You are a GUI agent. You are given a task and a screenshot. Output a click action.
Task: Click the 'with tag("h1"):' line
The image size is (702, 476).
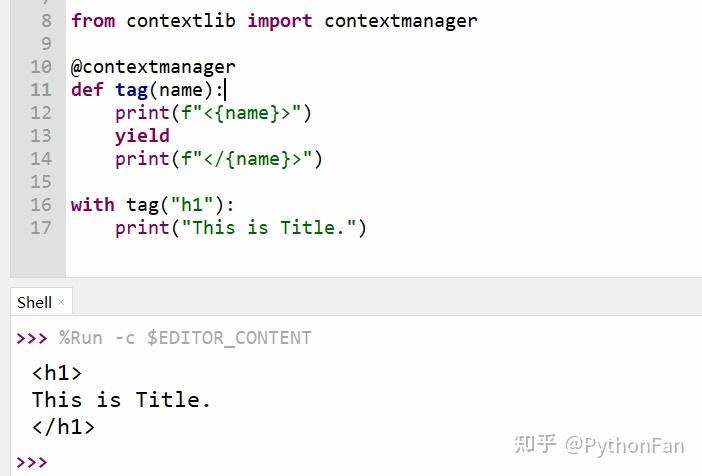pyautogui.click(x=152, y=205)
